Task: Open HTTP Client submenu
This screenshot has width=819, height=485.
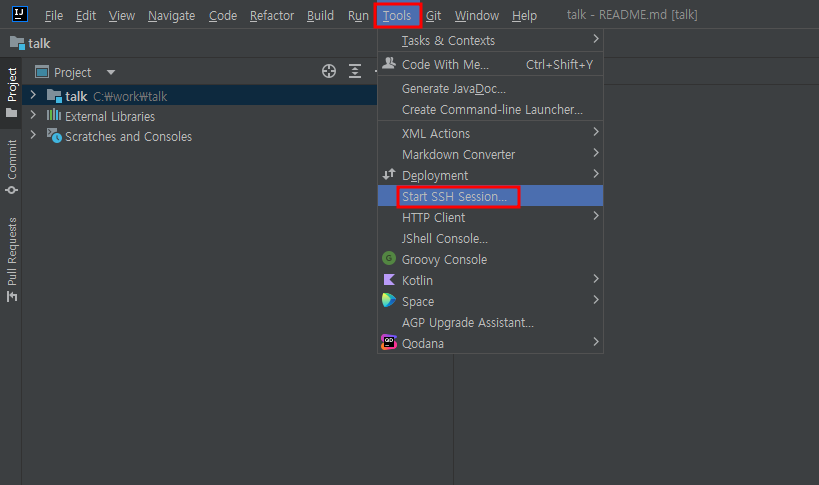Action: tap(490, 217)
